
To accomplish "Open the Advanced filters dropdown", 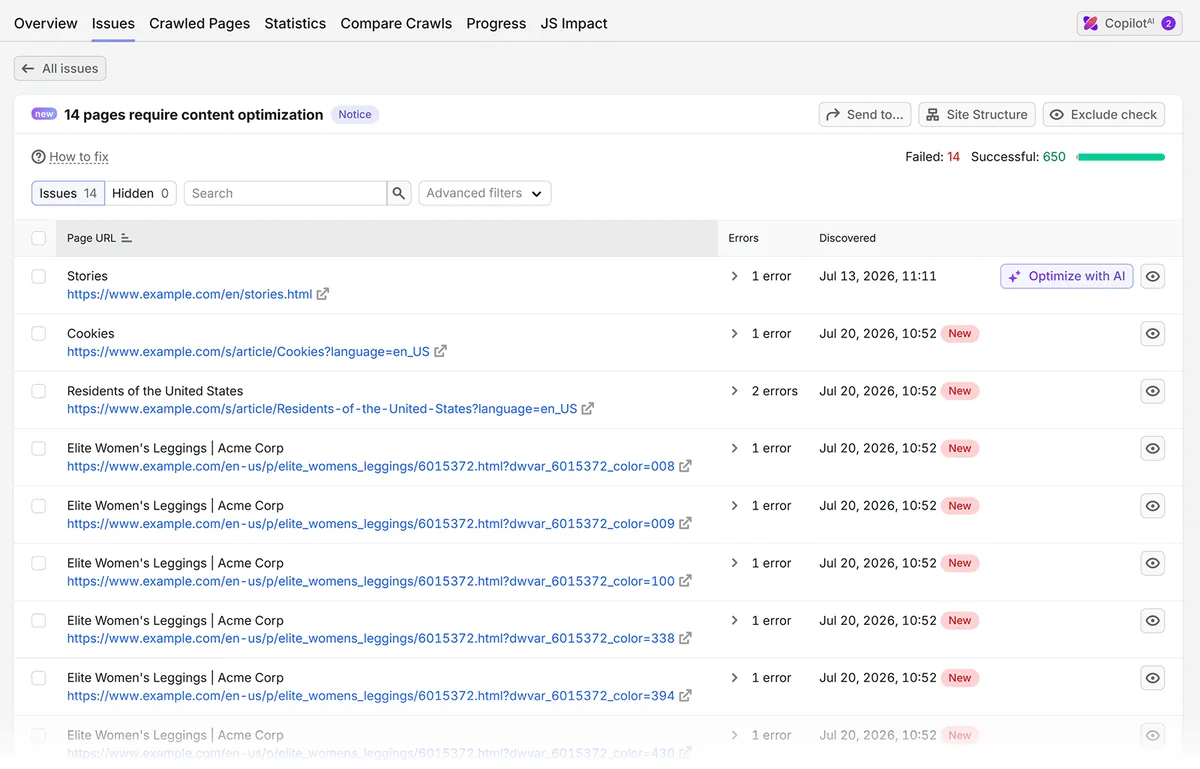I will tap(485, 193).
